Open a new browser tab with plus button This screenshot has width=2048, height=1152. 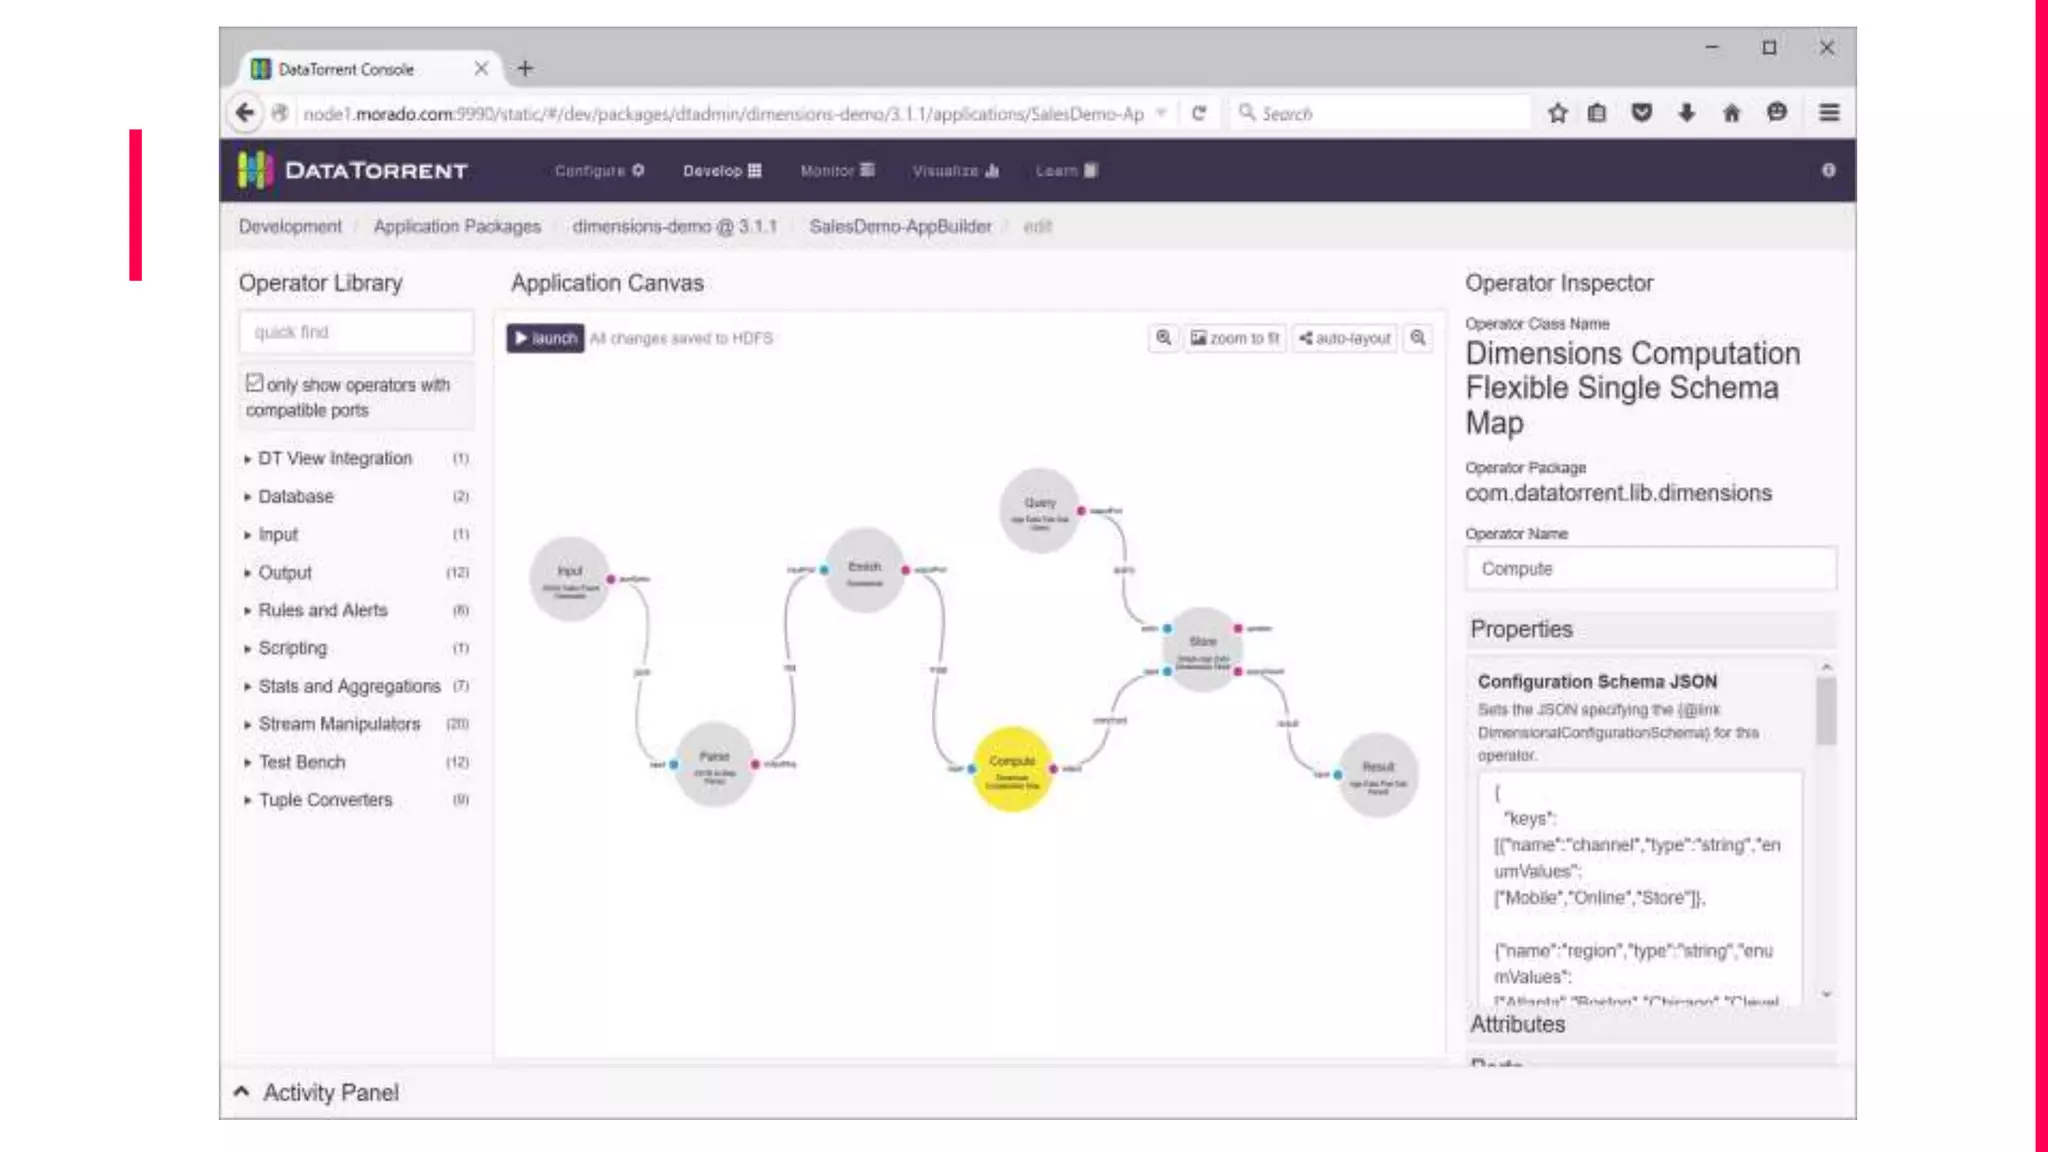pyautogui.click(x=525, y=68)
